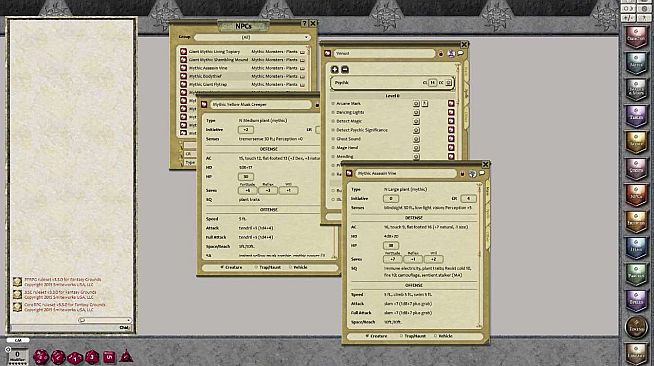This screenshot has height=366, width=654.
Task: Open the Parcels sidebar button
Action: (636, 274)
